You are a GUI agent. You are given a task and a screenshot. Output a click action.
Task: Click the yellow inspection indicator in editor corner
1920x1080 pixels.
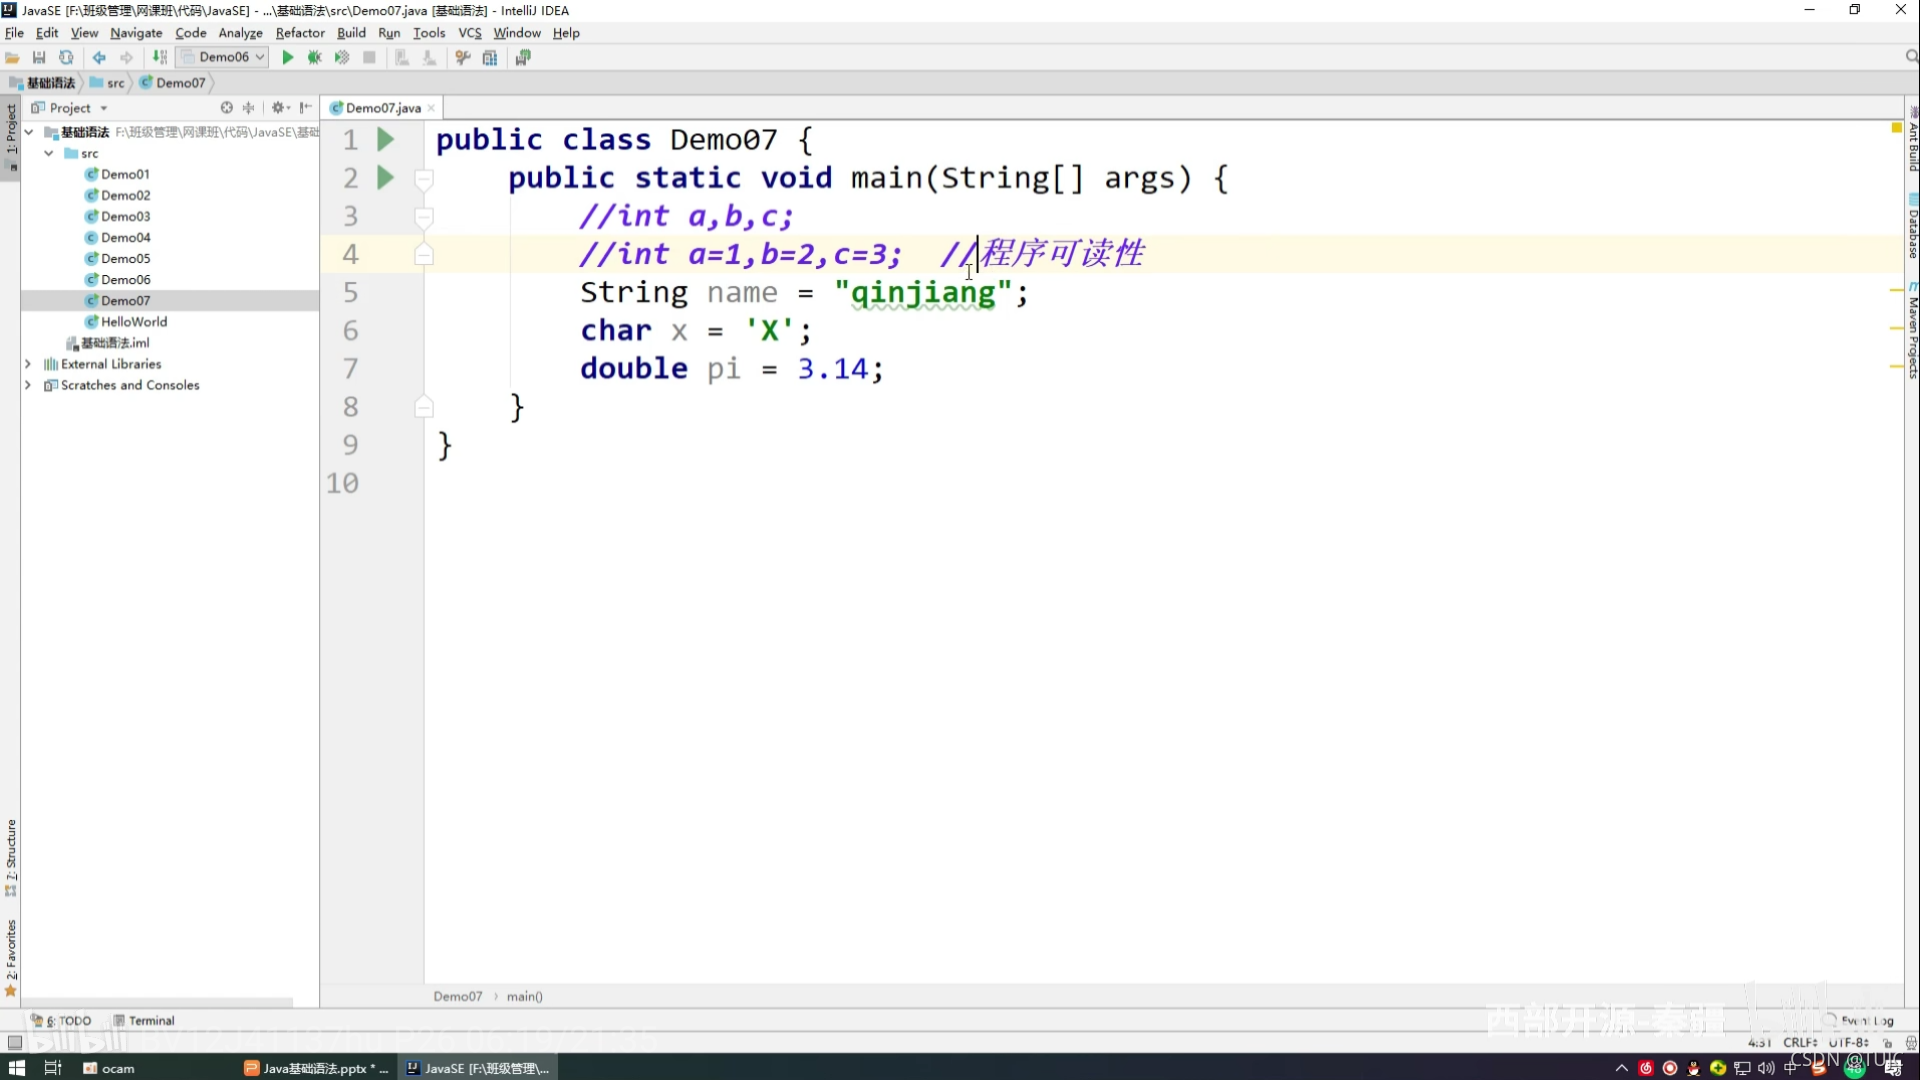point(1896,128)
